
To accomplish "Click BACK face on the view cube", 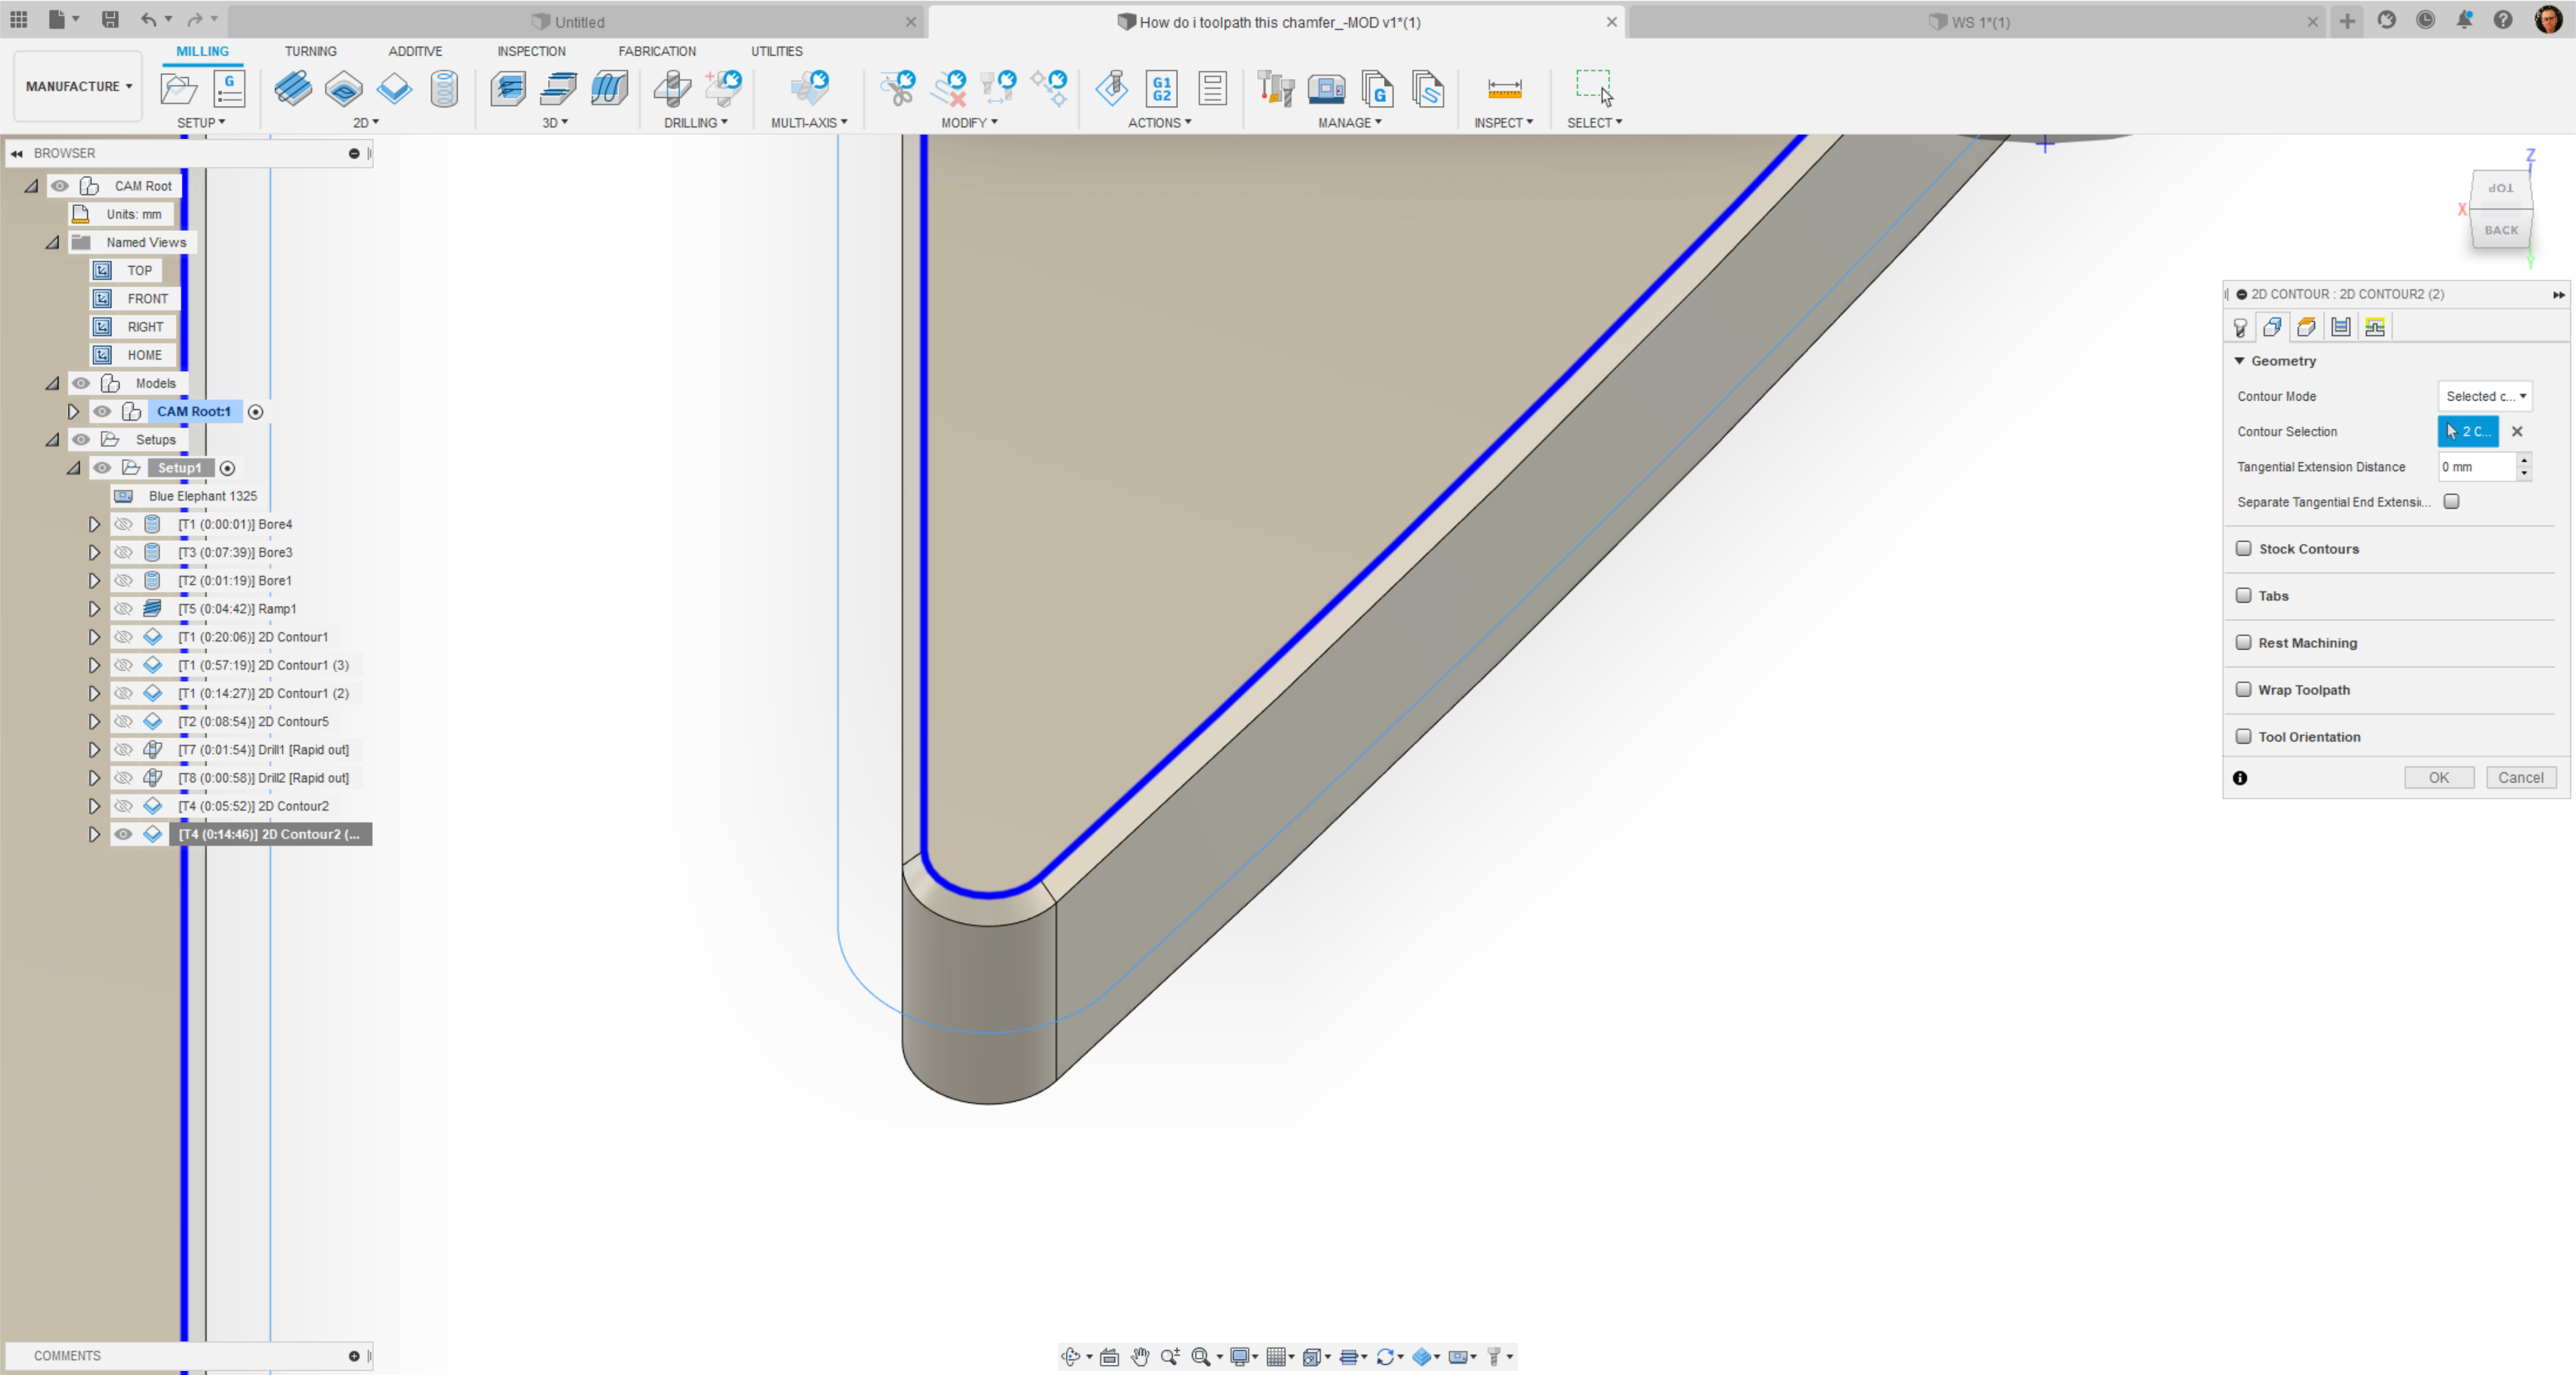I will [x=2501, y=230].
